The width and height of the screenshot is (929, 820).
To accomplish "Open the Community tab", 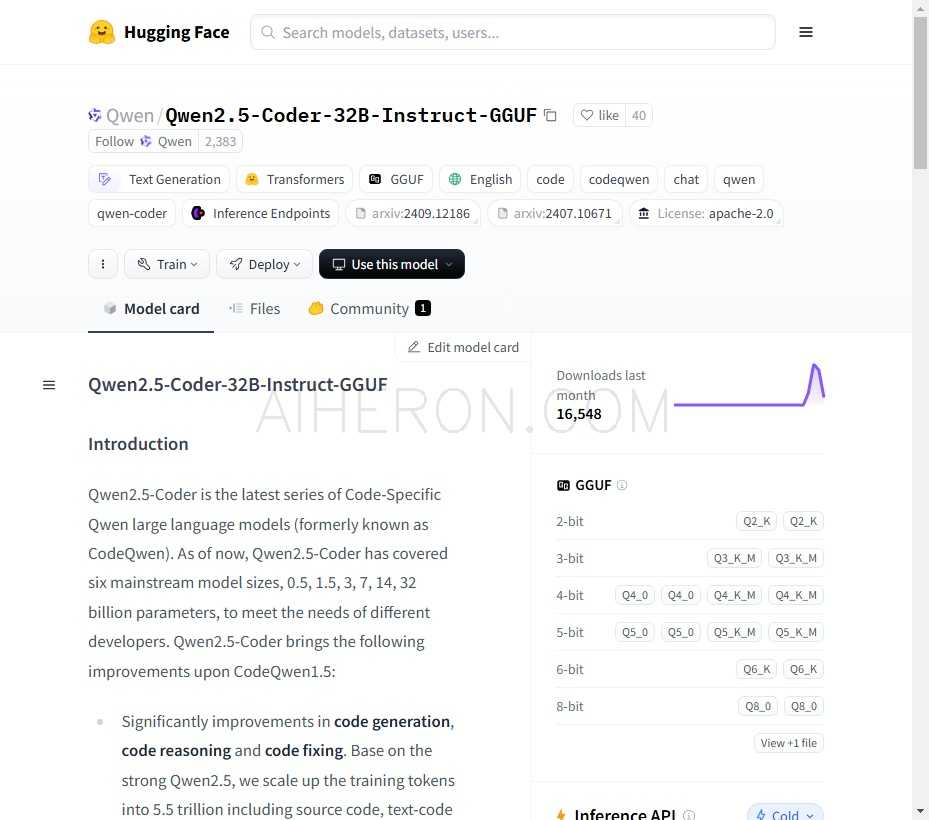I will point(367,308).
